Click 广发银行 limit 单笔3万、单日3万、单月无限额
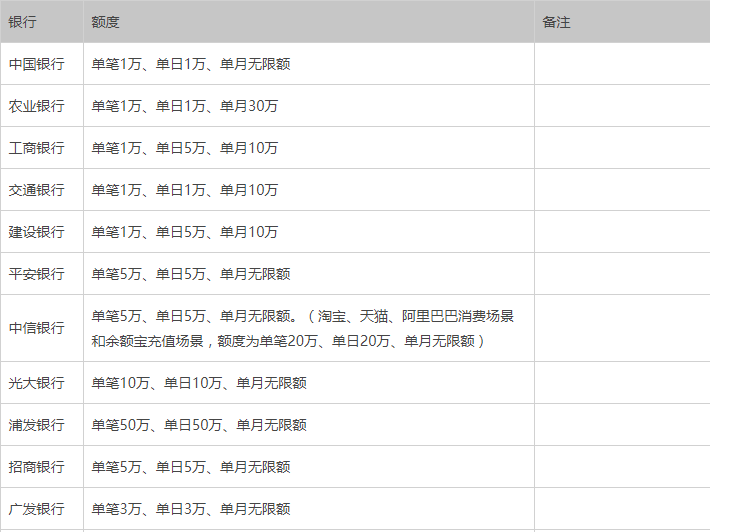753x532 pixels. click(x=191, y=509)
